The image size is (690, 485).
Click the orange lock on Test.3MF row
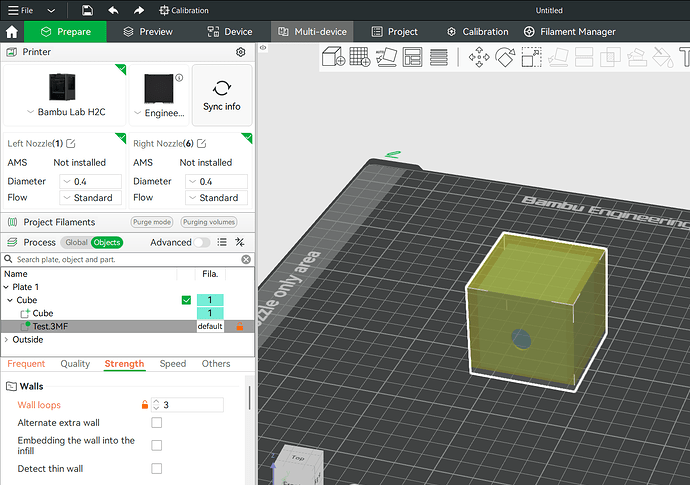(240, 326)
